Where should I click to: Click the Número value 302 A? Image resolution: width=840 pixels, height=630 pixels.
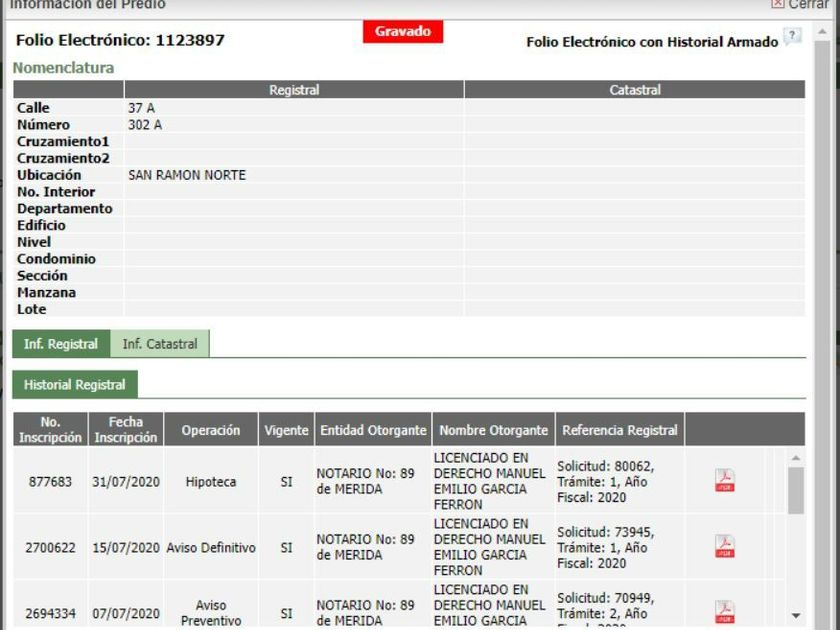(145, 125)
